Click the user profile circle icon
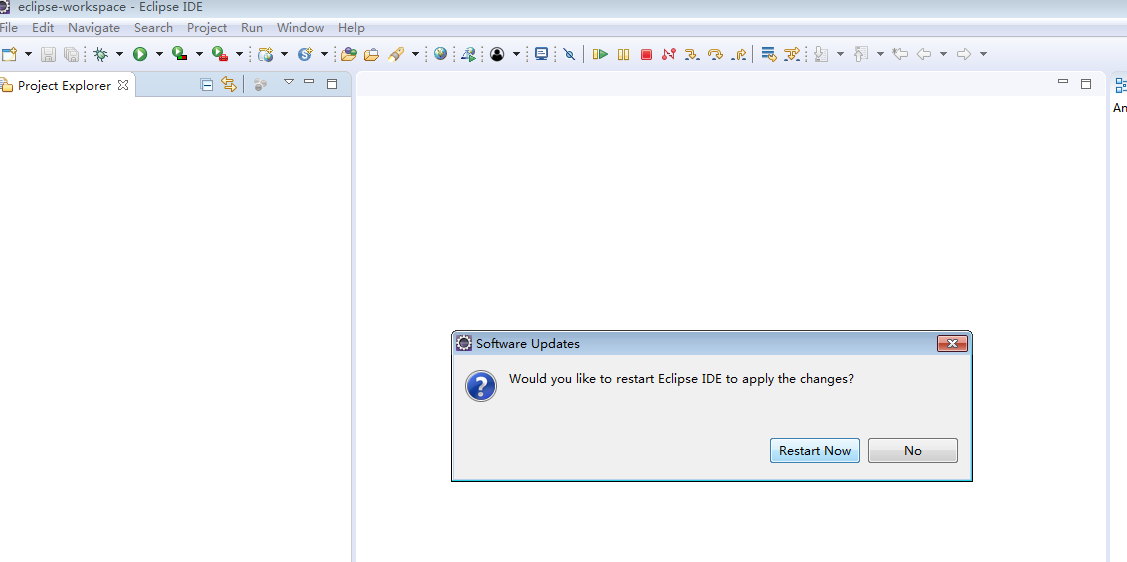Image resolution: width=1127 pixels, height=562 pixels. click(x=497, y=54)
